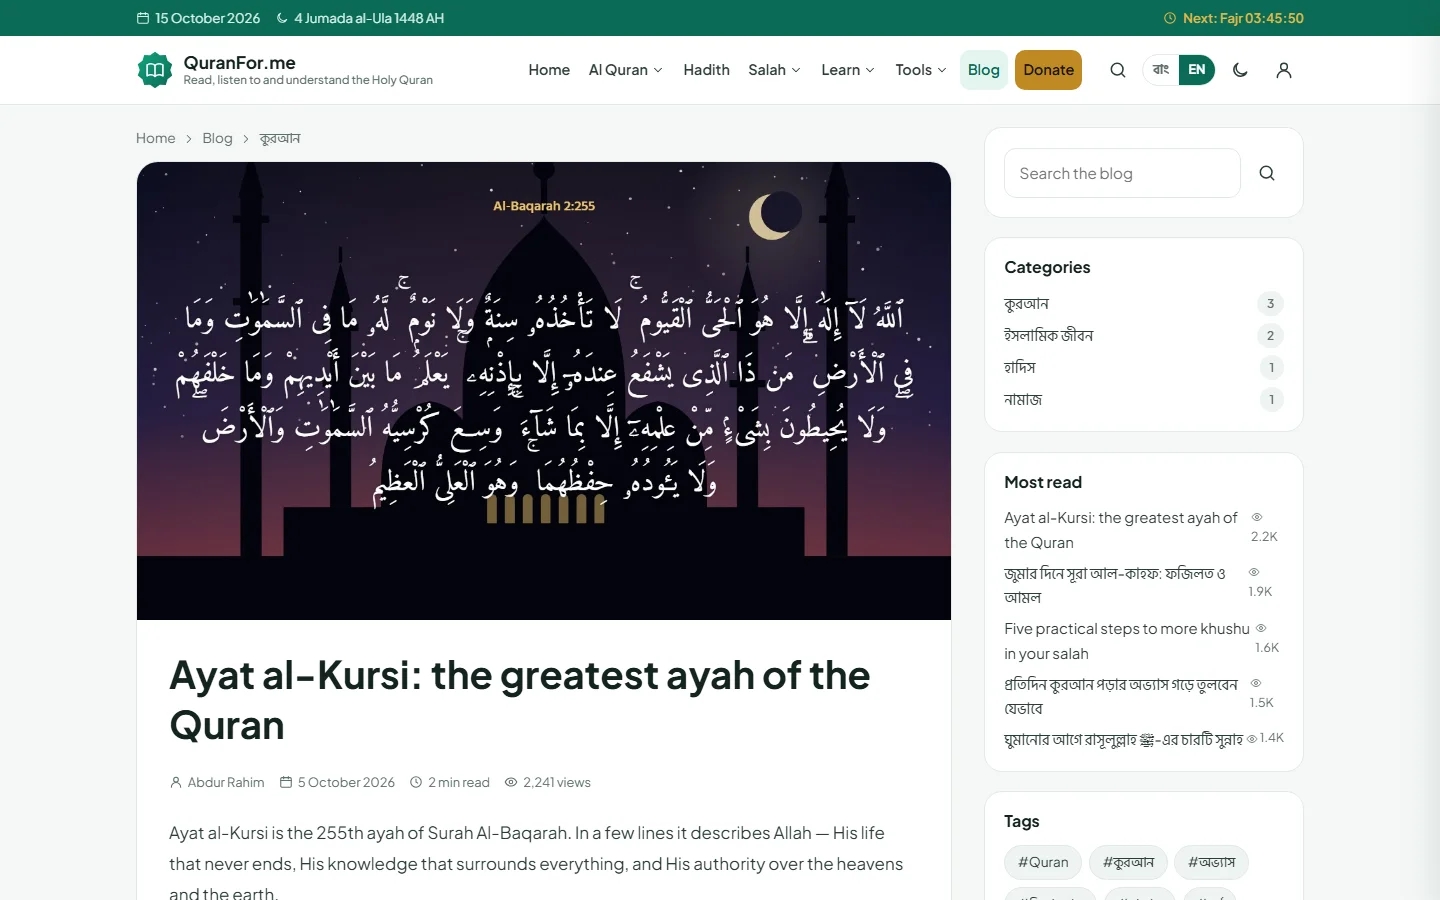1440x900 pixels.
Task: Submit blog search with magnifier button
Action: point(1267,173)
